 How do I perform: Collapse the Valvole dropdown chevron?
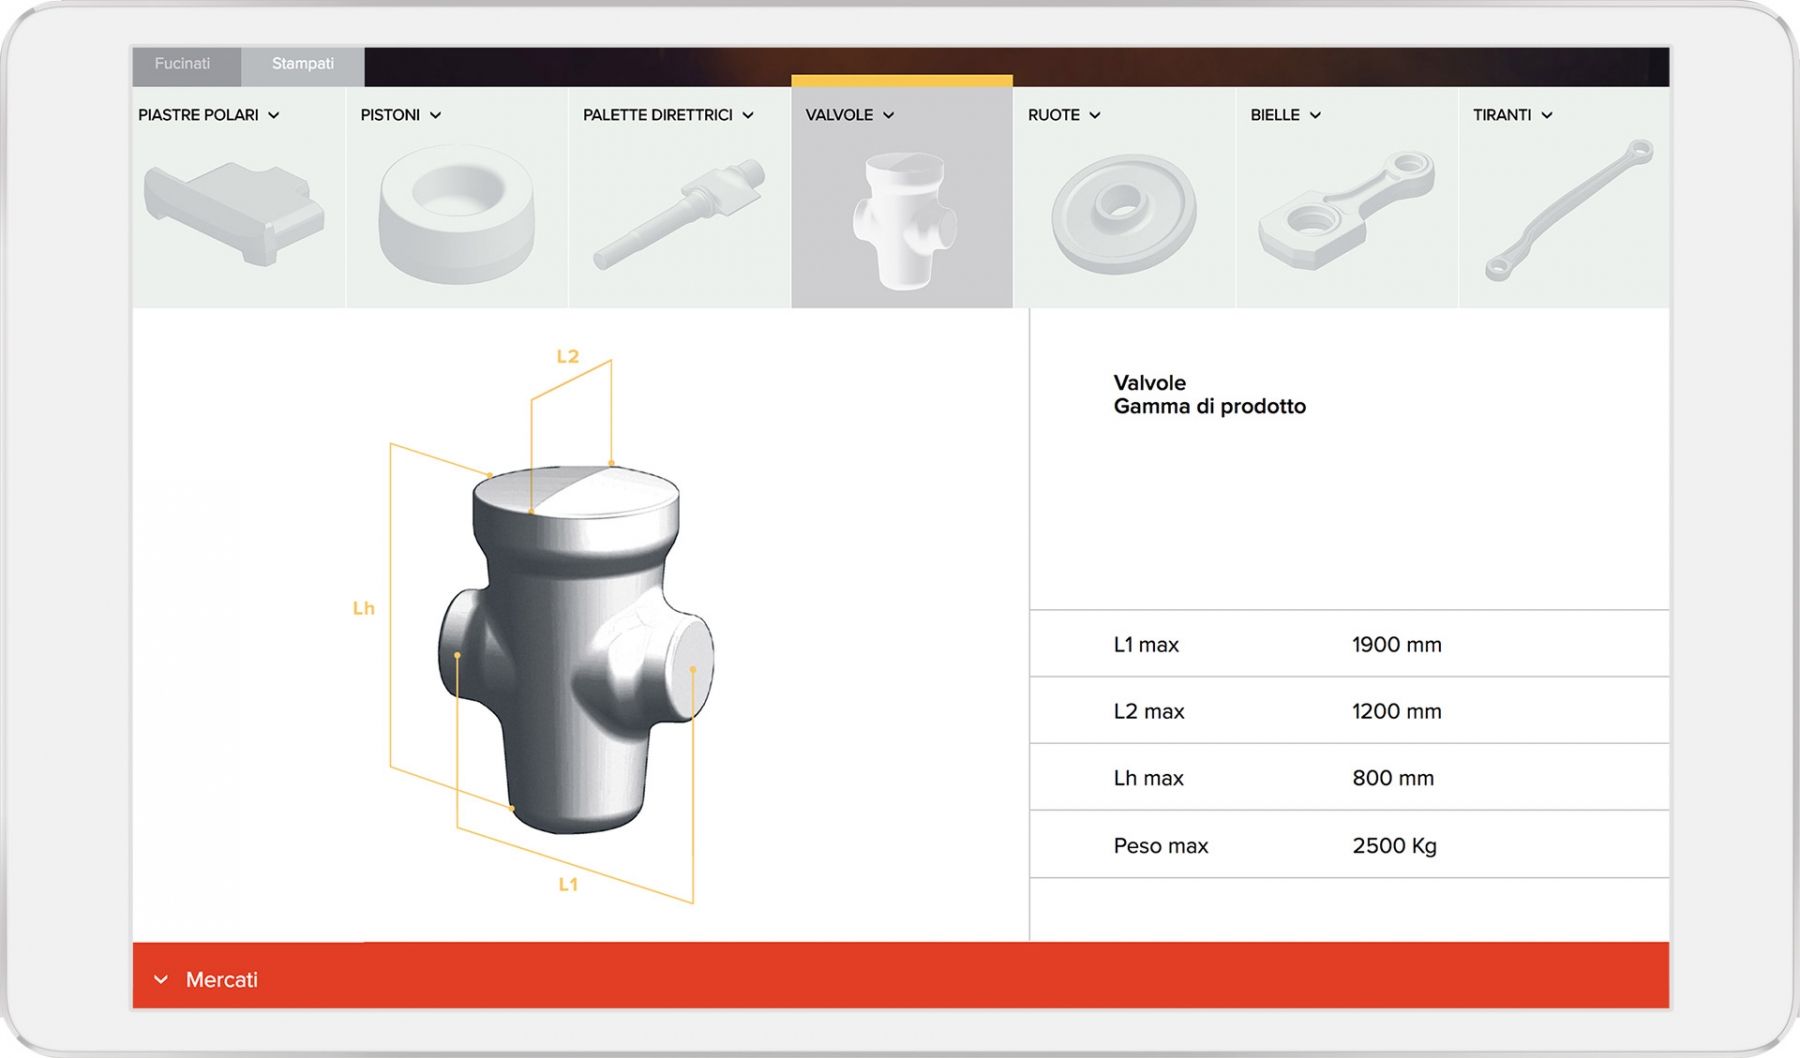pyautogui.click(x=888, y=116)
